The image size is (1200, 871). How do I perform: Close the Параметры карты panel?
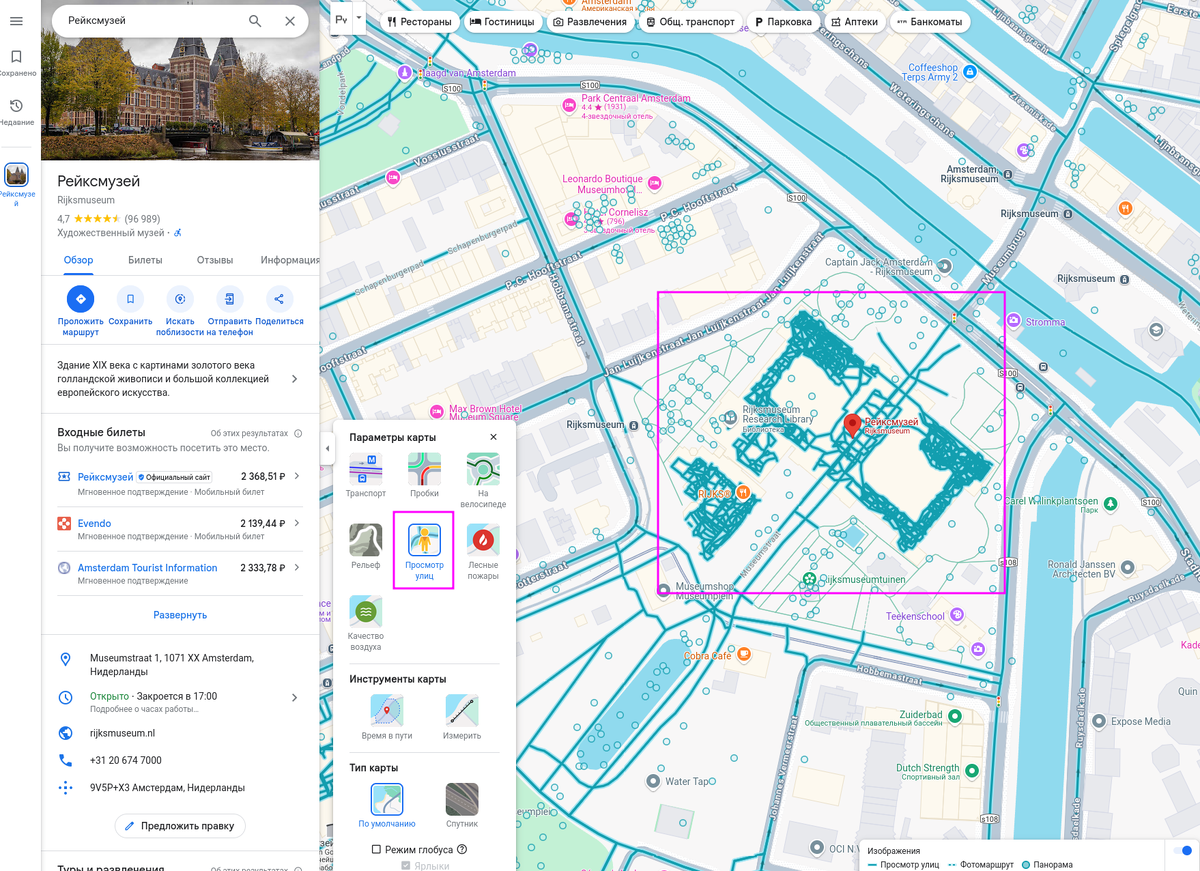[493, 437]
